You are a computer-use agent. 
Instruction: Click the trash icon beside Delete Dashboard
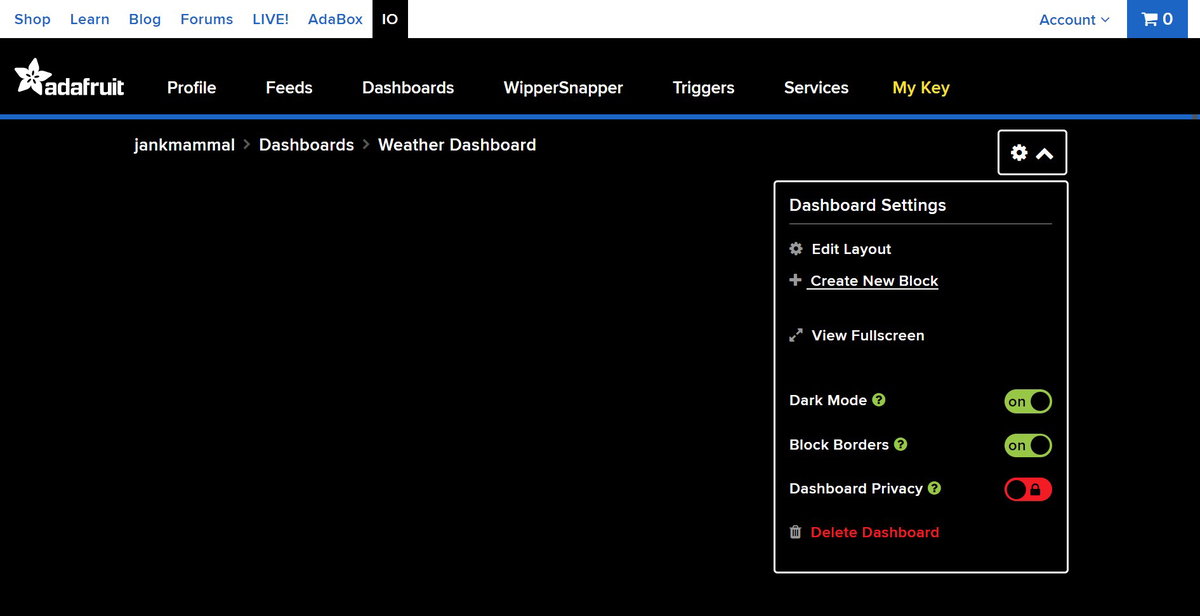point(796,532)
